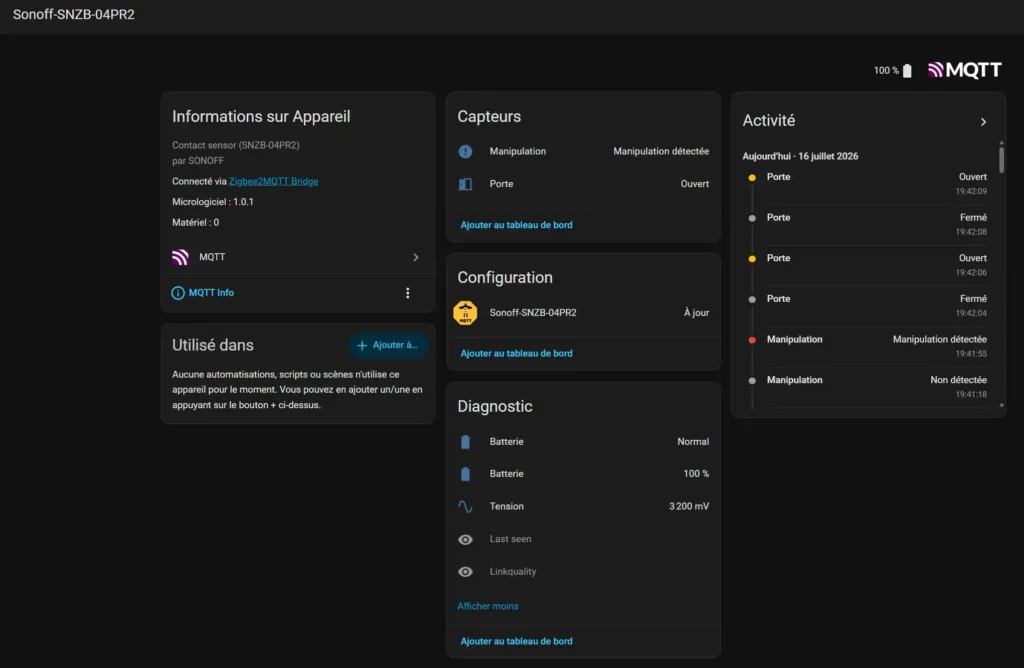Click the Porte door icon in Capteurs
The width and height of the screenshot is (1024, 668).
[x=465, y=184]
